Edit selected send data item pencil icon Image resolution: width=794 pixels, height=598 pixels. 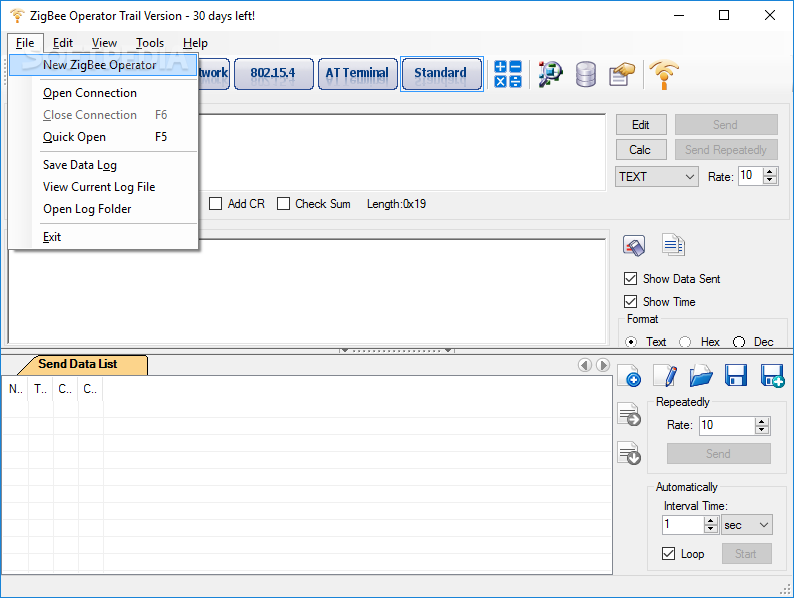point(665,376)
